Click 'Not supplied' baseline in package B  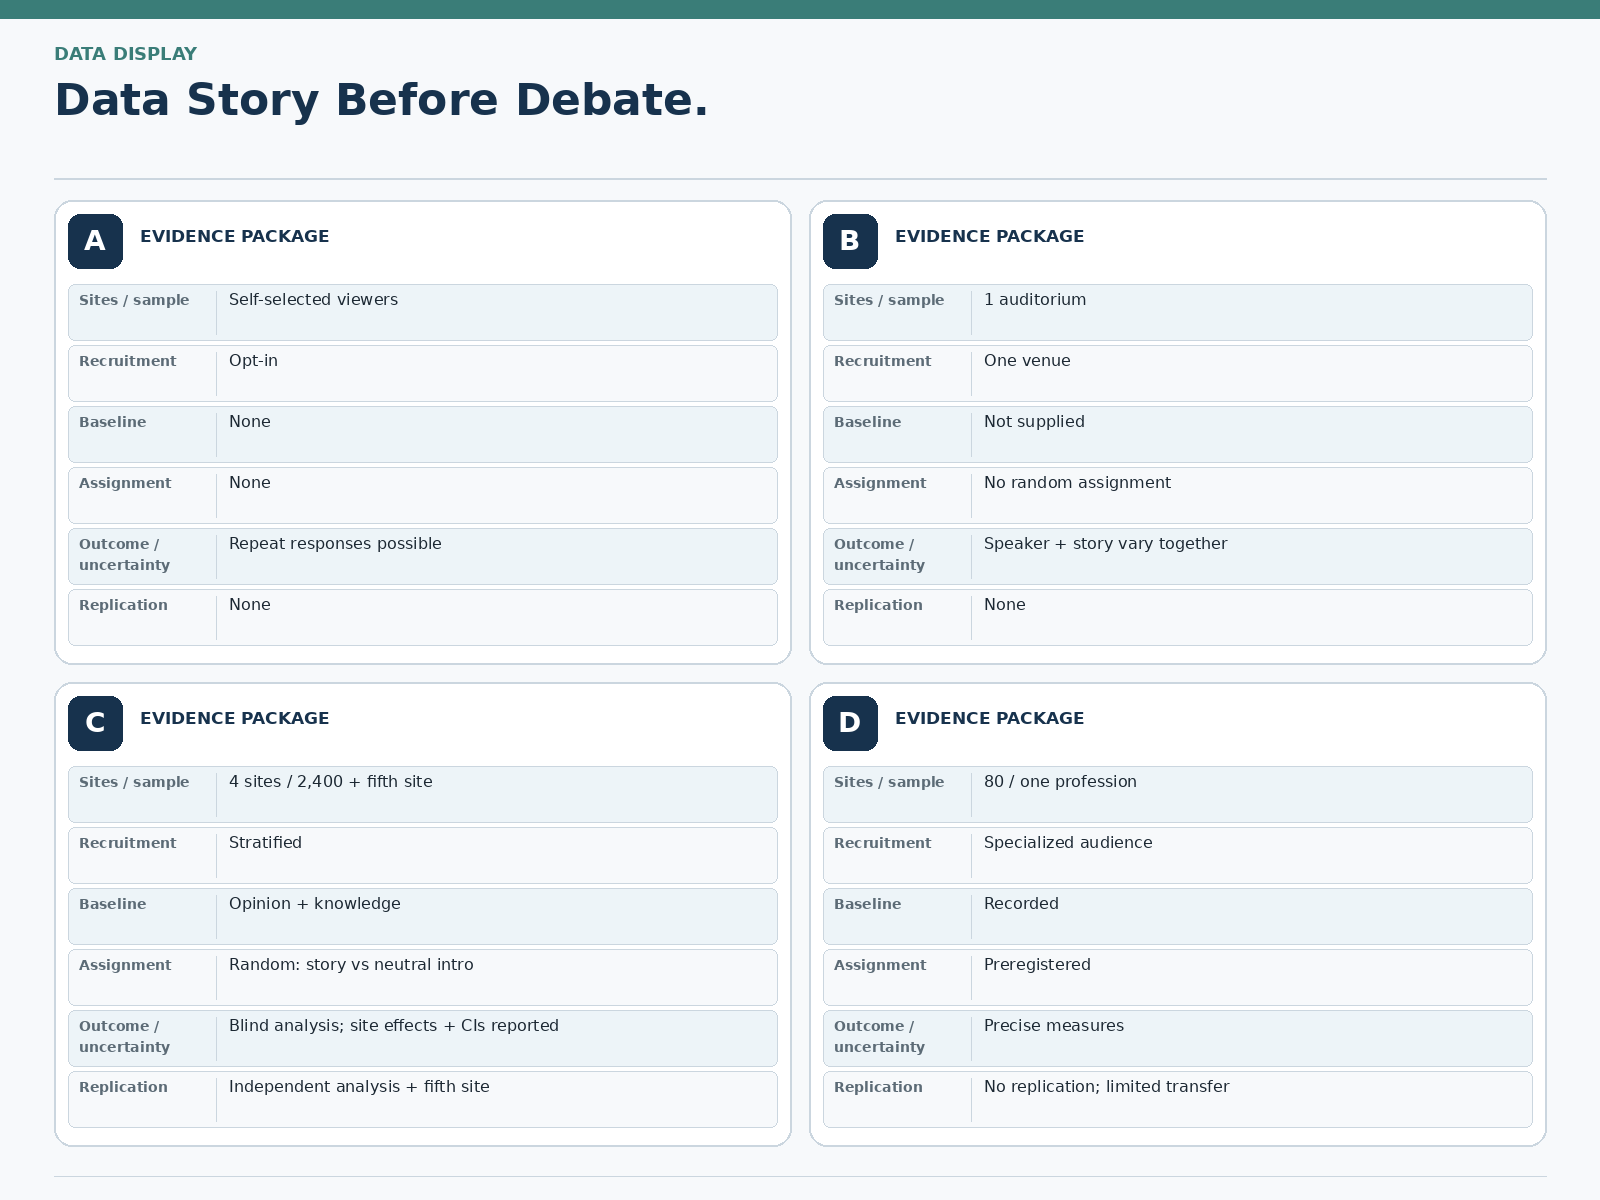(x=1034, y=422)
